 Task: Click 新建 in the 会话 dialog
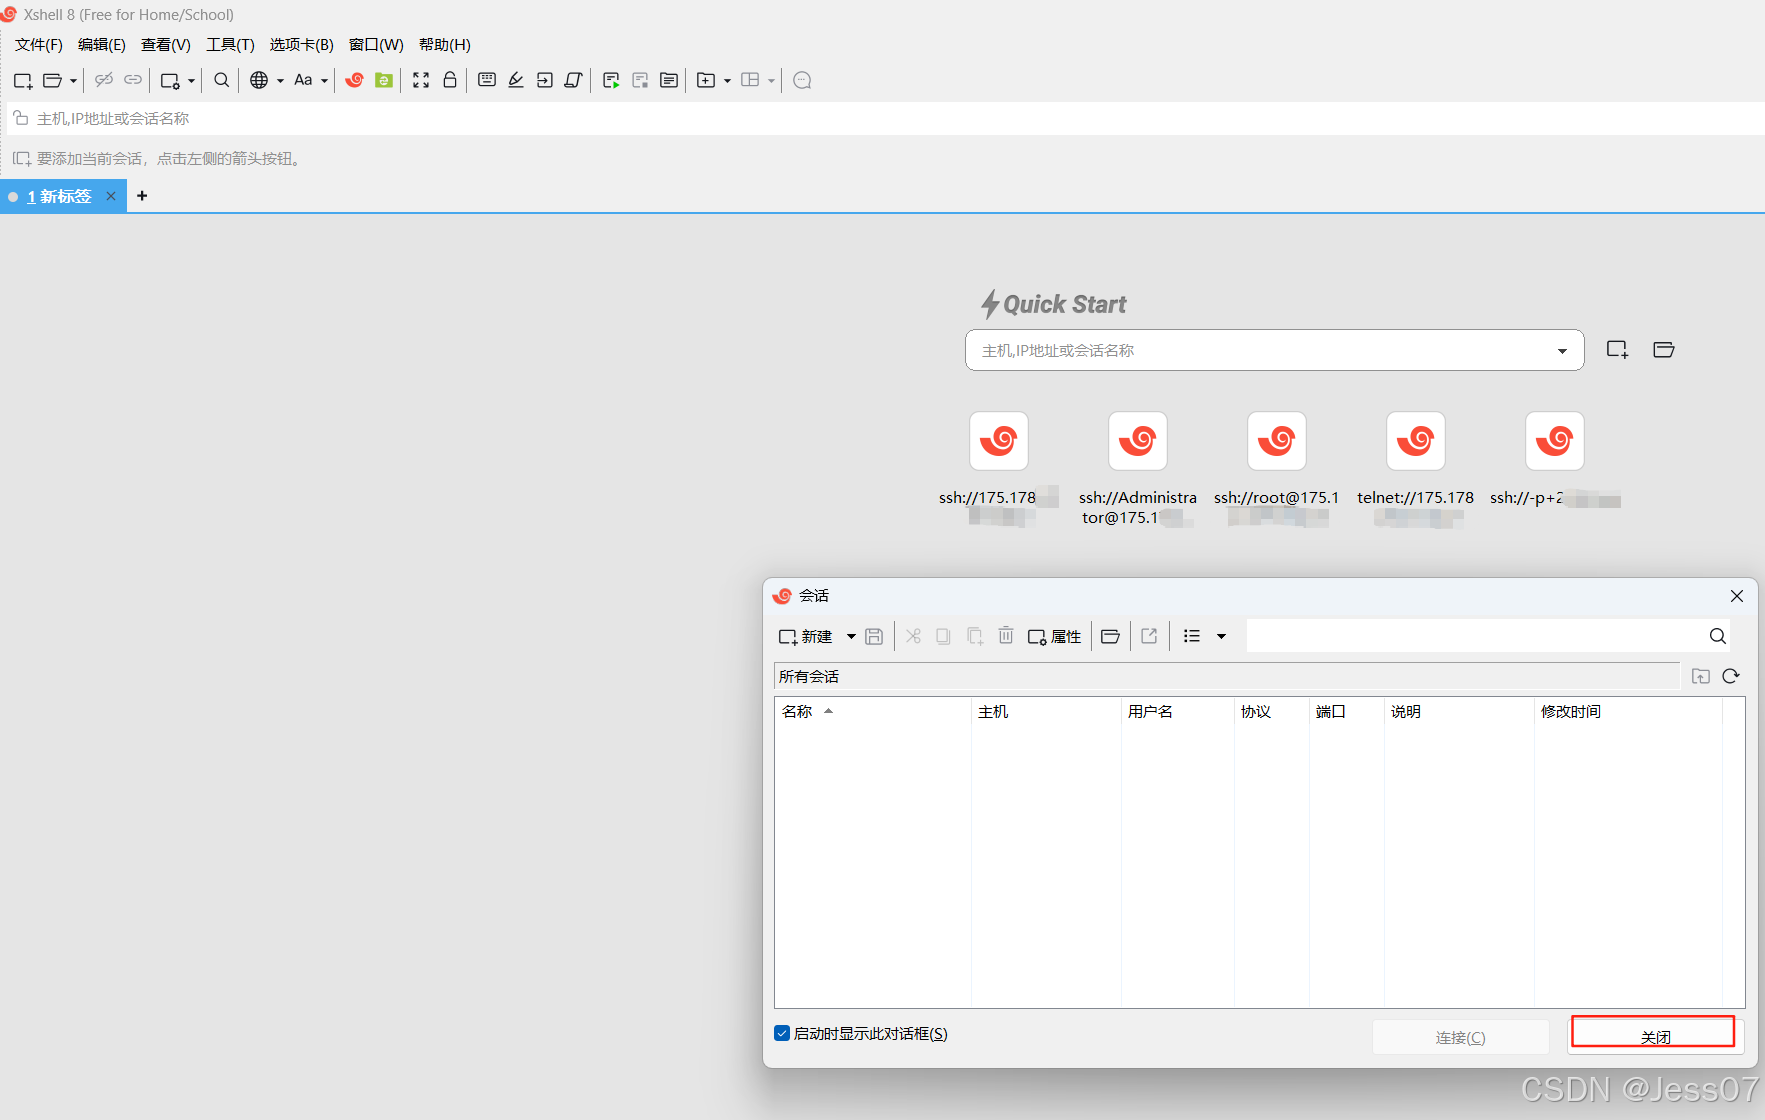pos(806,636)
